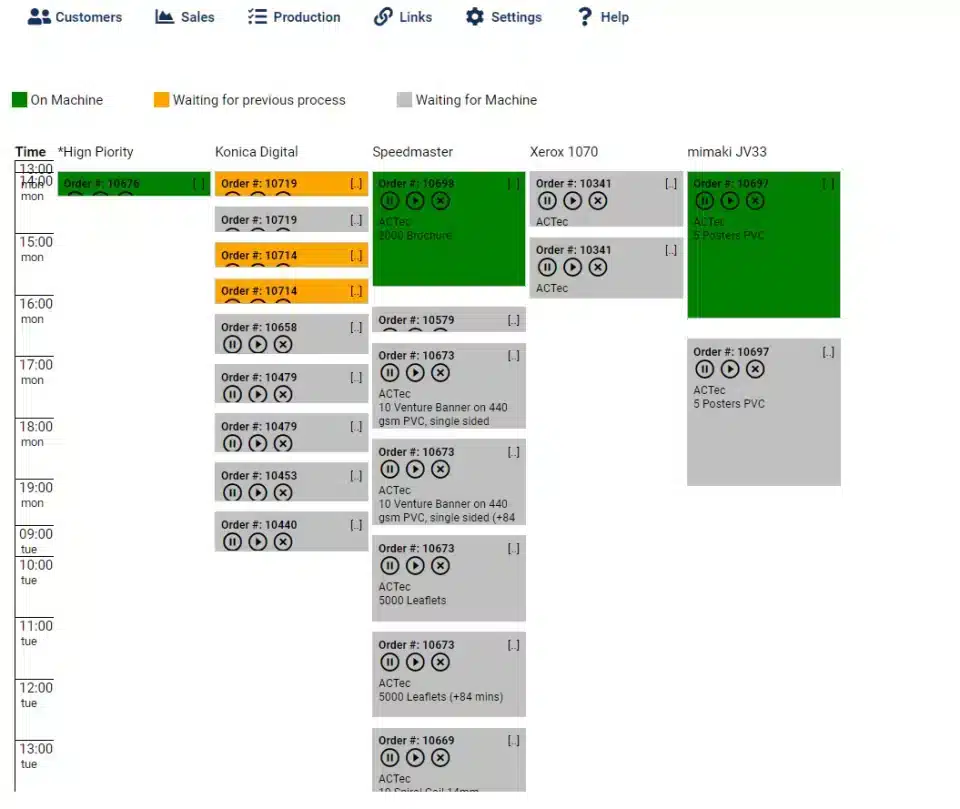Open the Links page
The height and width of the screenshot is (809, 960).
coord(403,17)
